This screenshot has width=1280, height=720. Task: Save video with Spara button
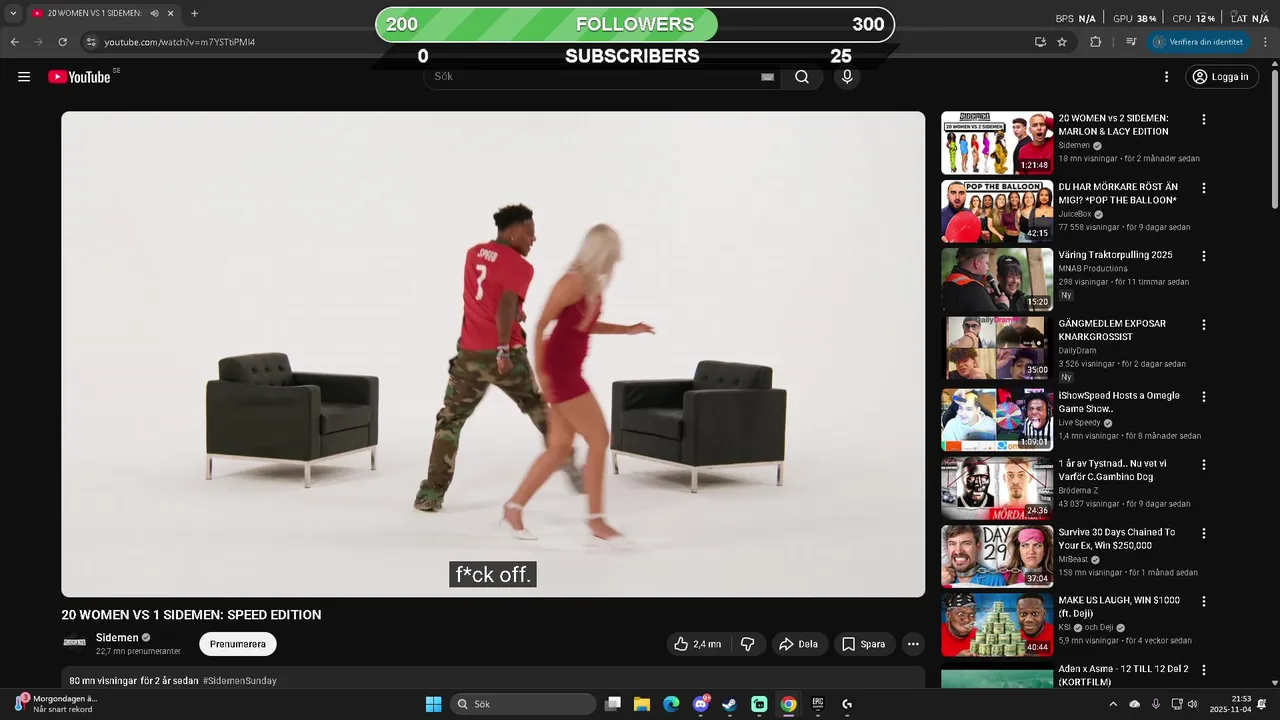[864, 644]
